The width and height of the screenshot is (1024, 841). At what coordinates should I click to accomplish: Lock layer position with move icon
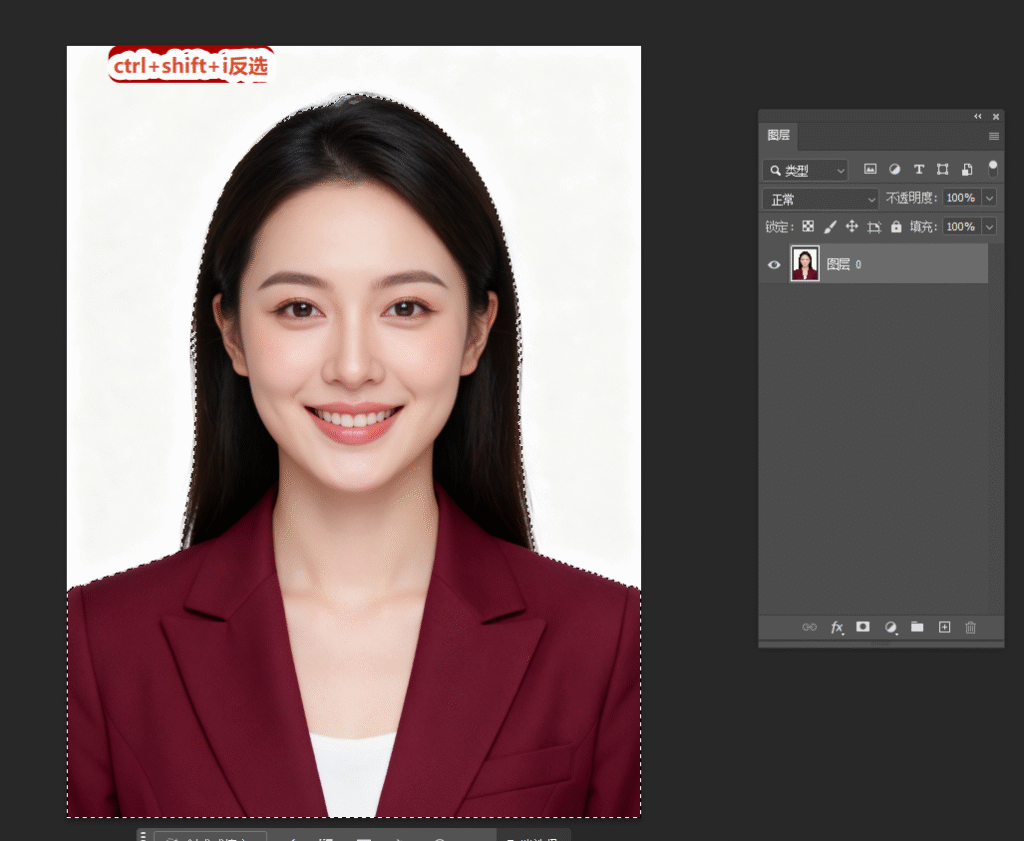[x=852, y=227]
